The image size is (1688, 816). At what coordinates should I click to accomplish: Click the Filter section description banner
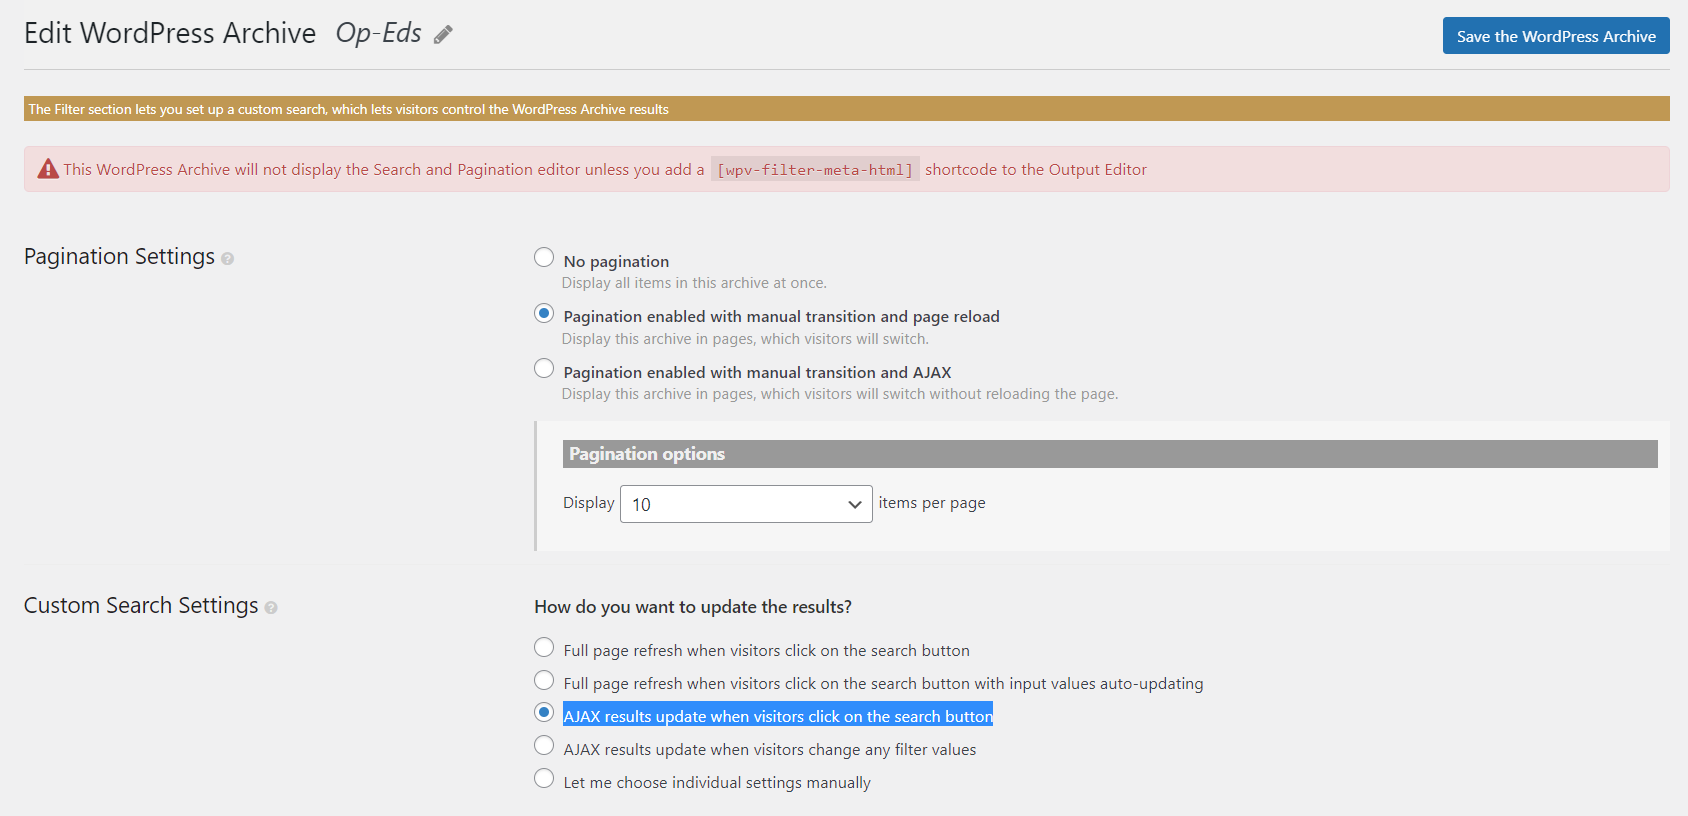[x=847, y=109]
